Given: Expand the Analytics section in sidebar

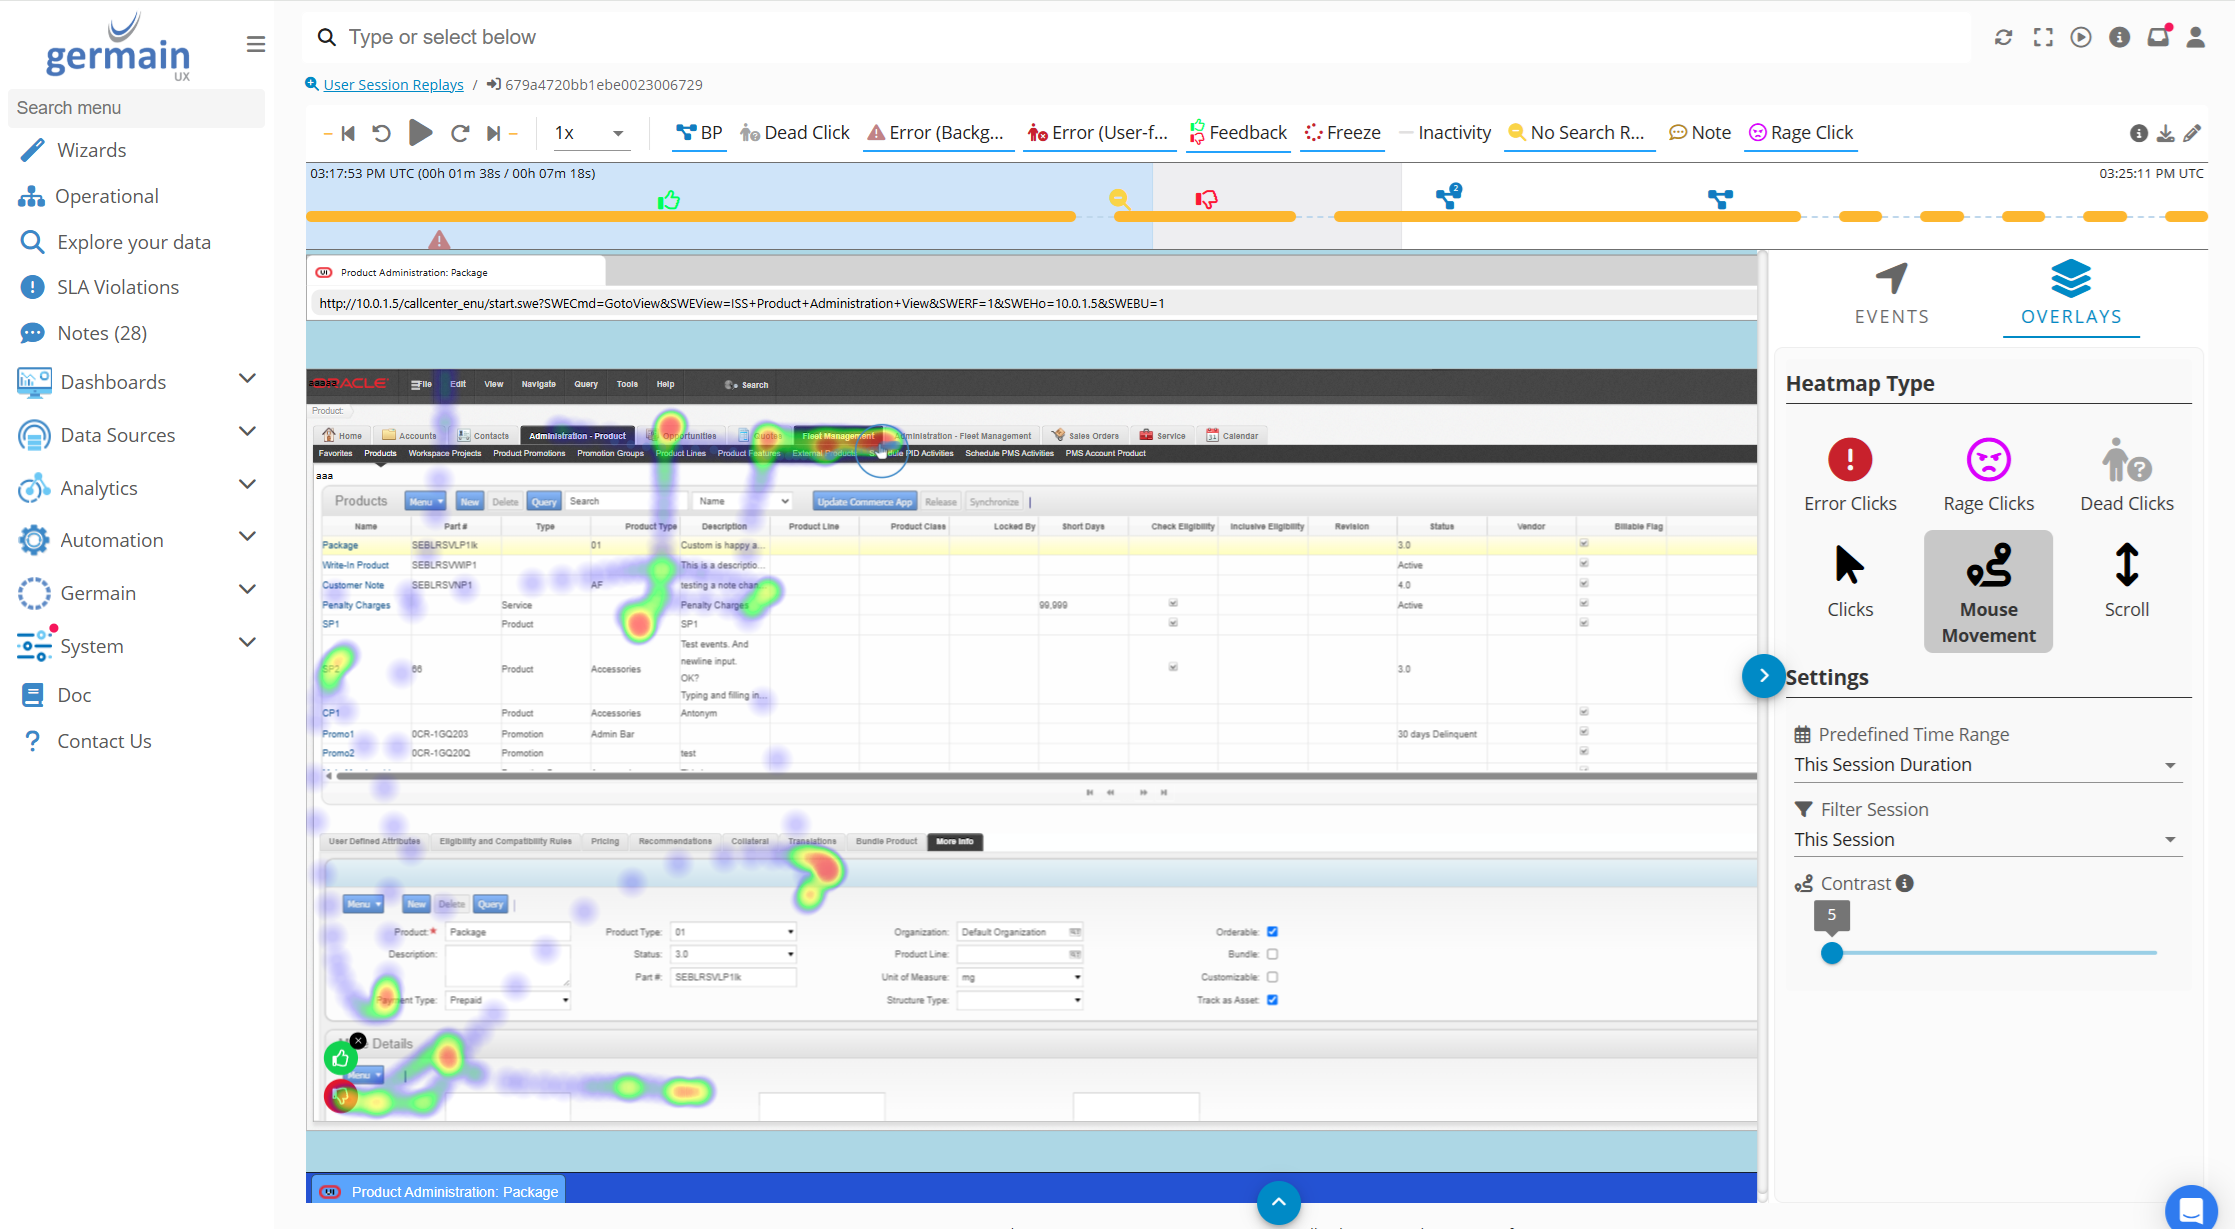Looking at the screenshot, I should point(99,488).
